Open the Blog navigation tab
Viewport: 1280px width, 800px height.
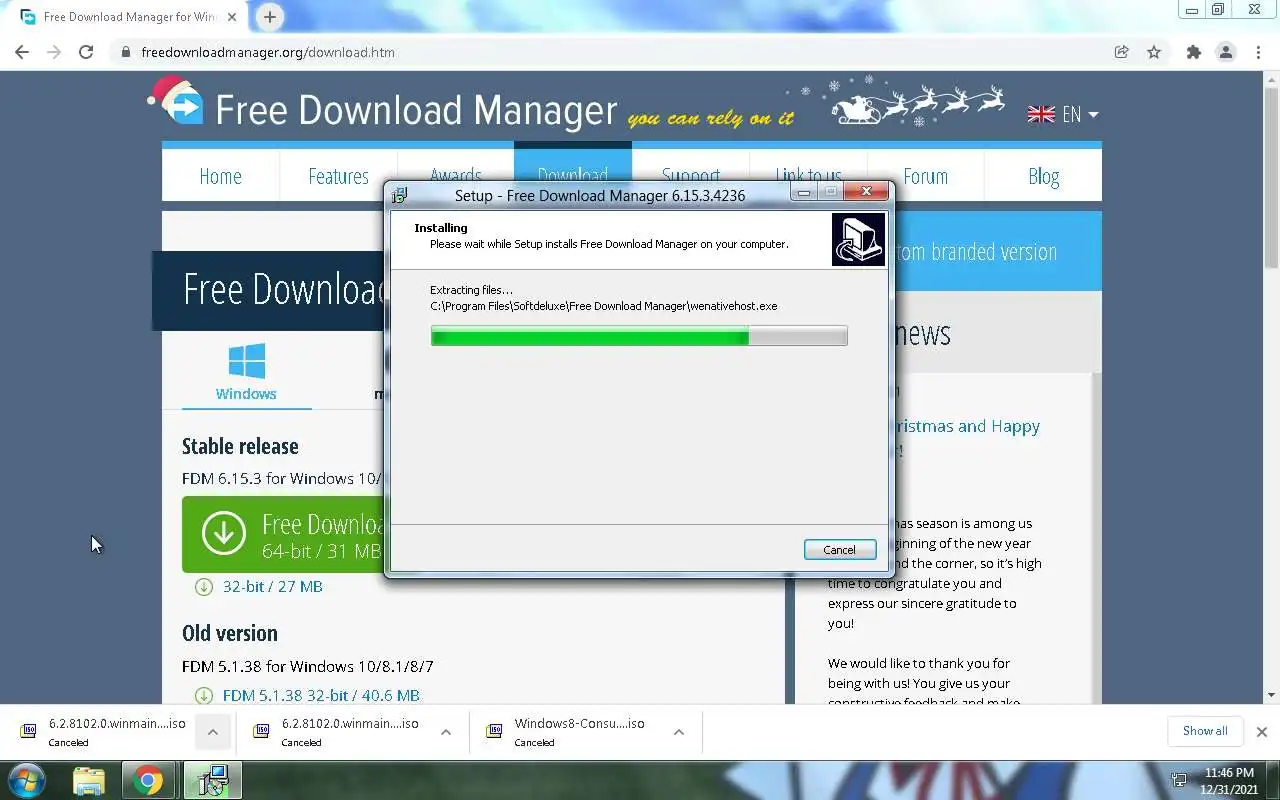(x=1043, y=176)
